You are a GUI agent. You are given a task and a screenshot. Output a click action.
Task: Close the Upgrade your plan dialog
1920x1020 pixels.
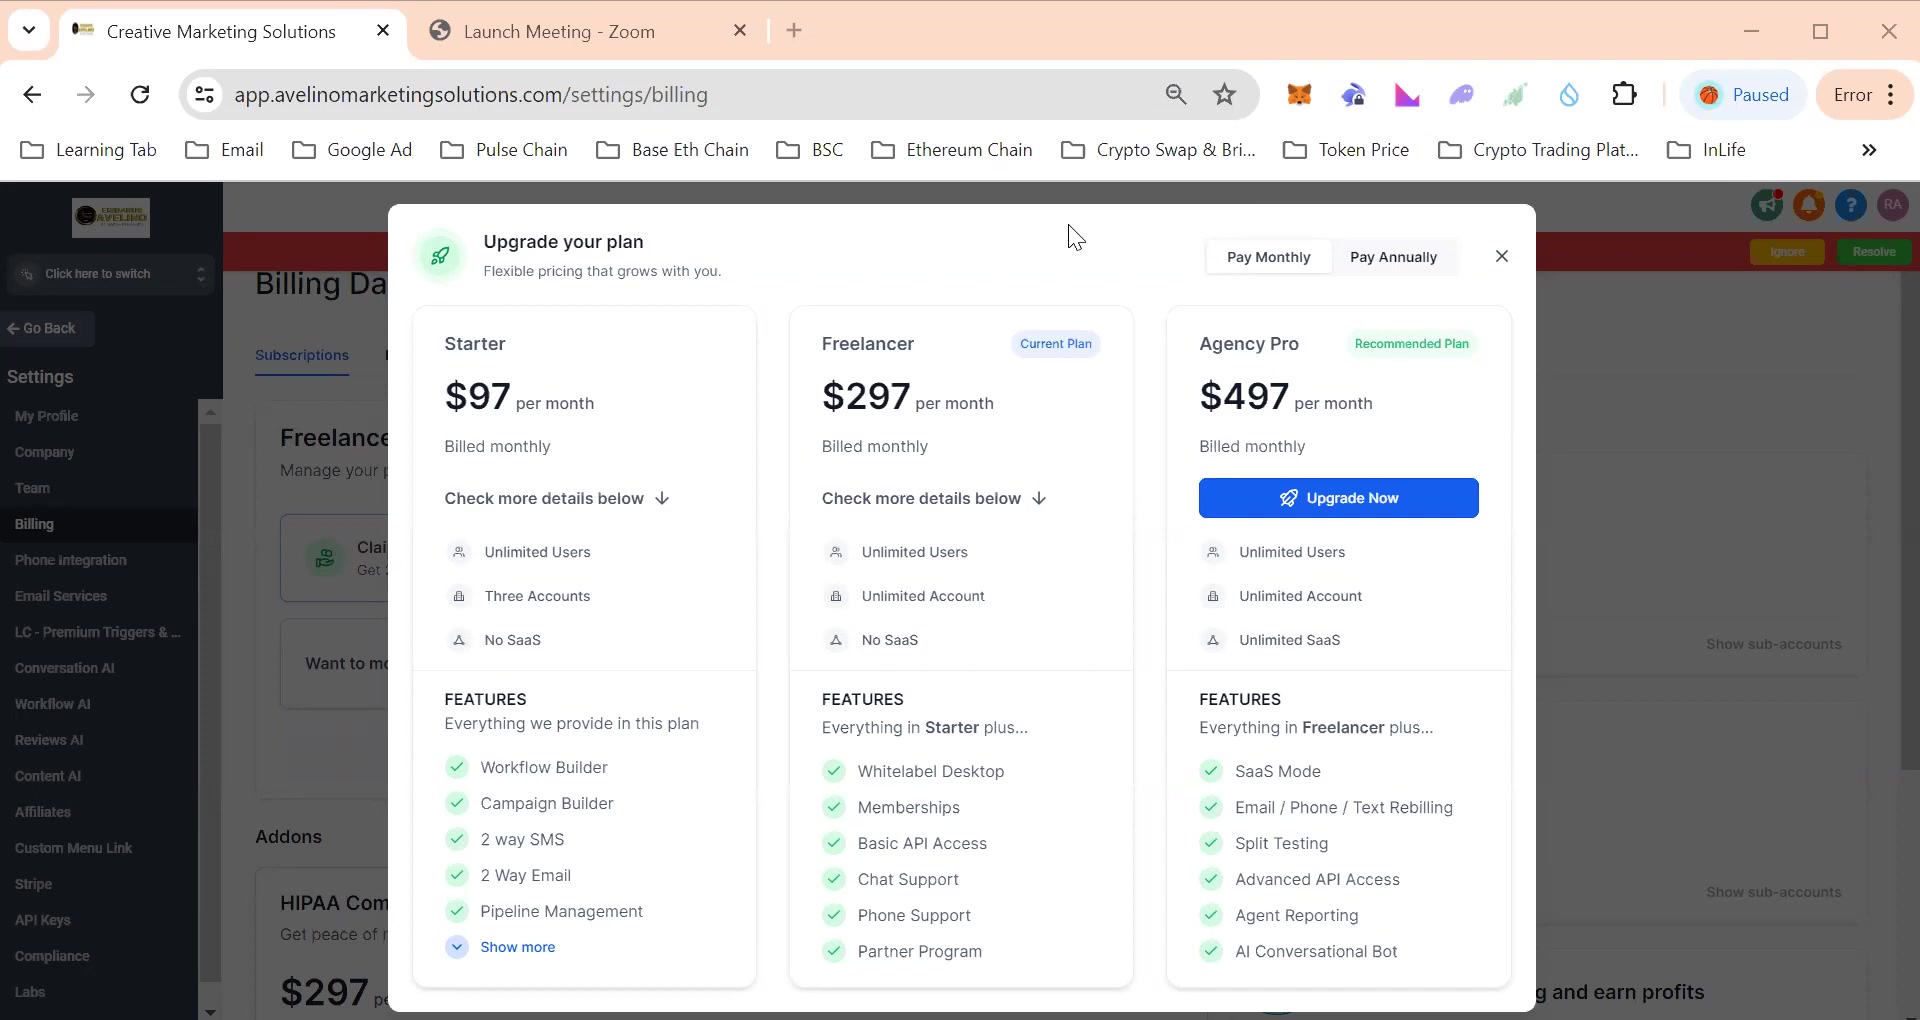(1501, 256)
